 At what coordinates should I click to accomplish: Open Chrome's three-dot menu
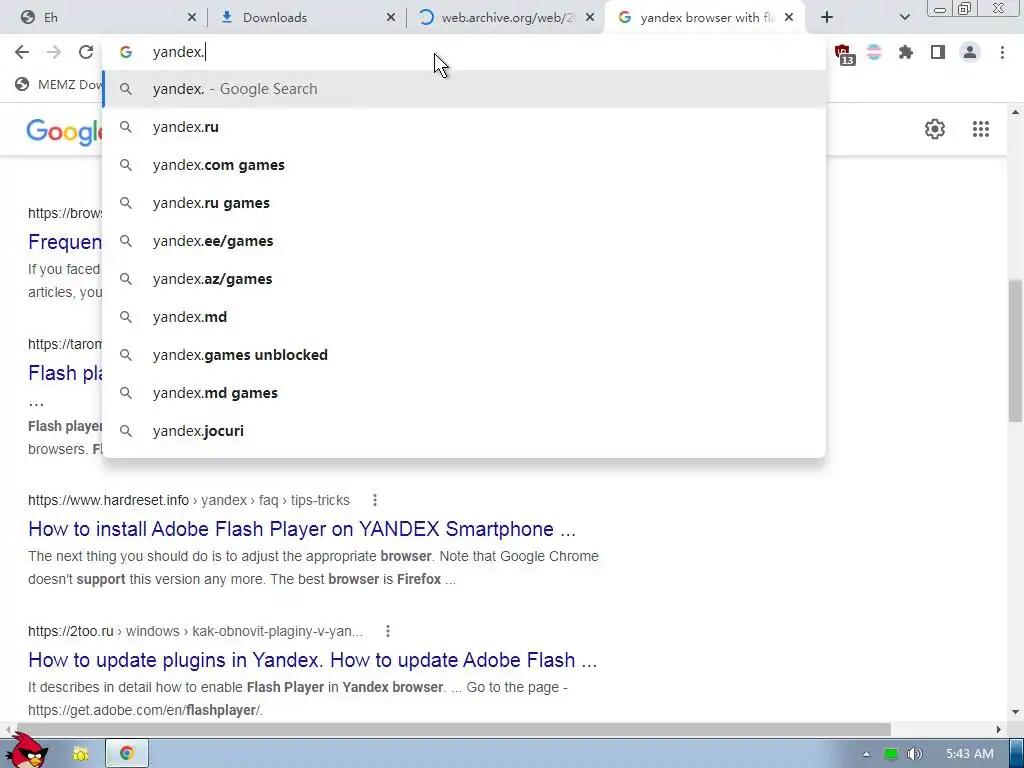click(1002, 52)
